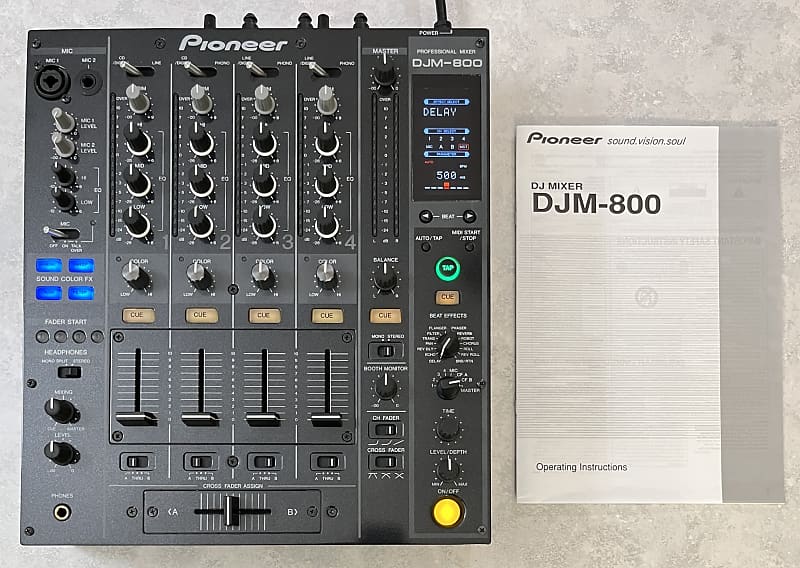Touch the channel 3 fader
800x568 pixels.
[x=264, y=419]
